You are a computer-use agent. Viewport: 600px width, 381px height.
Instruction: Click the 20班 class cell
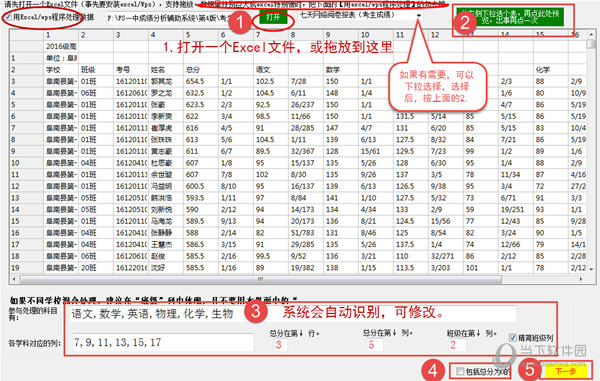pos(96,268)
